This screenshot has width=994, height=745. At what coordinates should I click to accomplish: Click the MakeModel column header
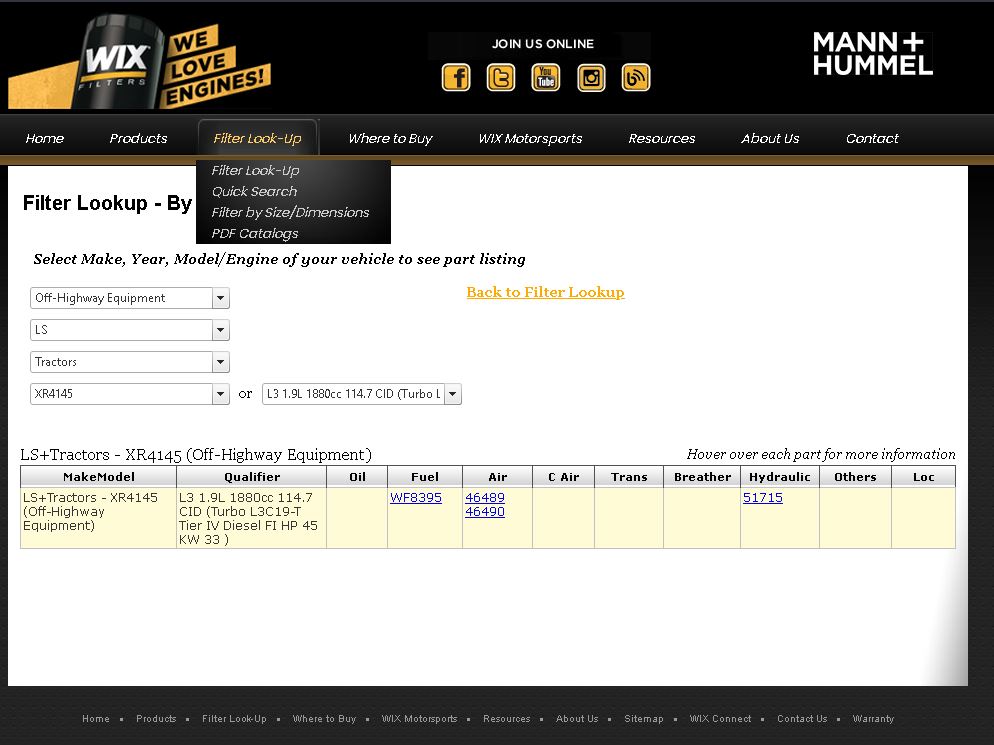(x=98, y=477)
